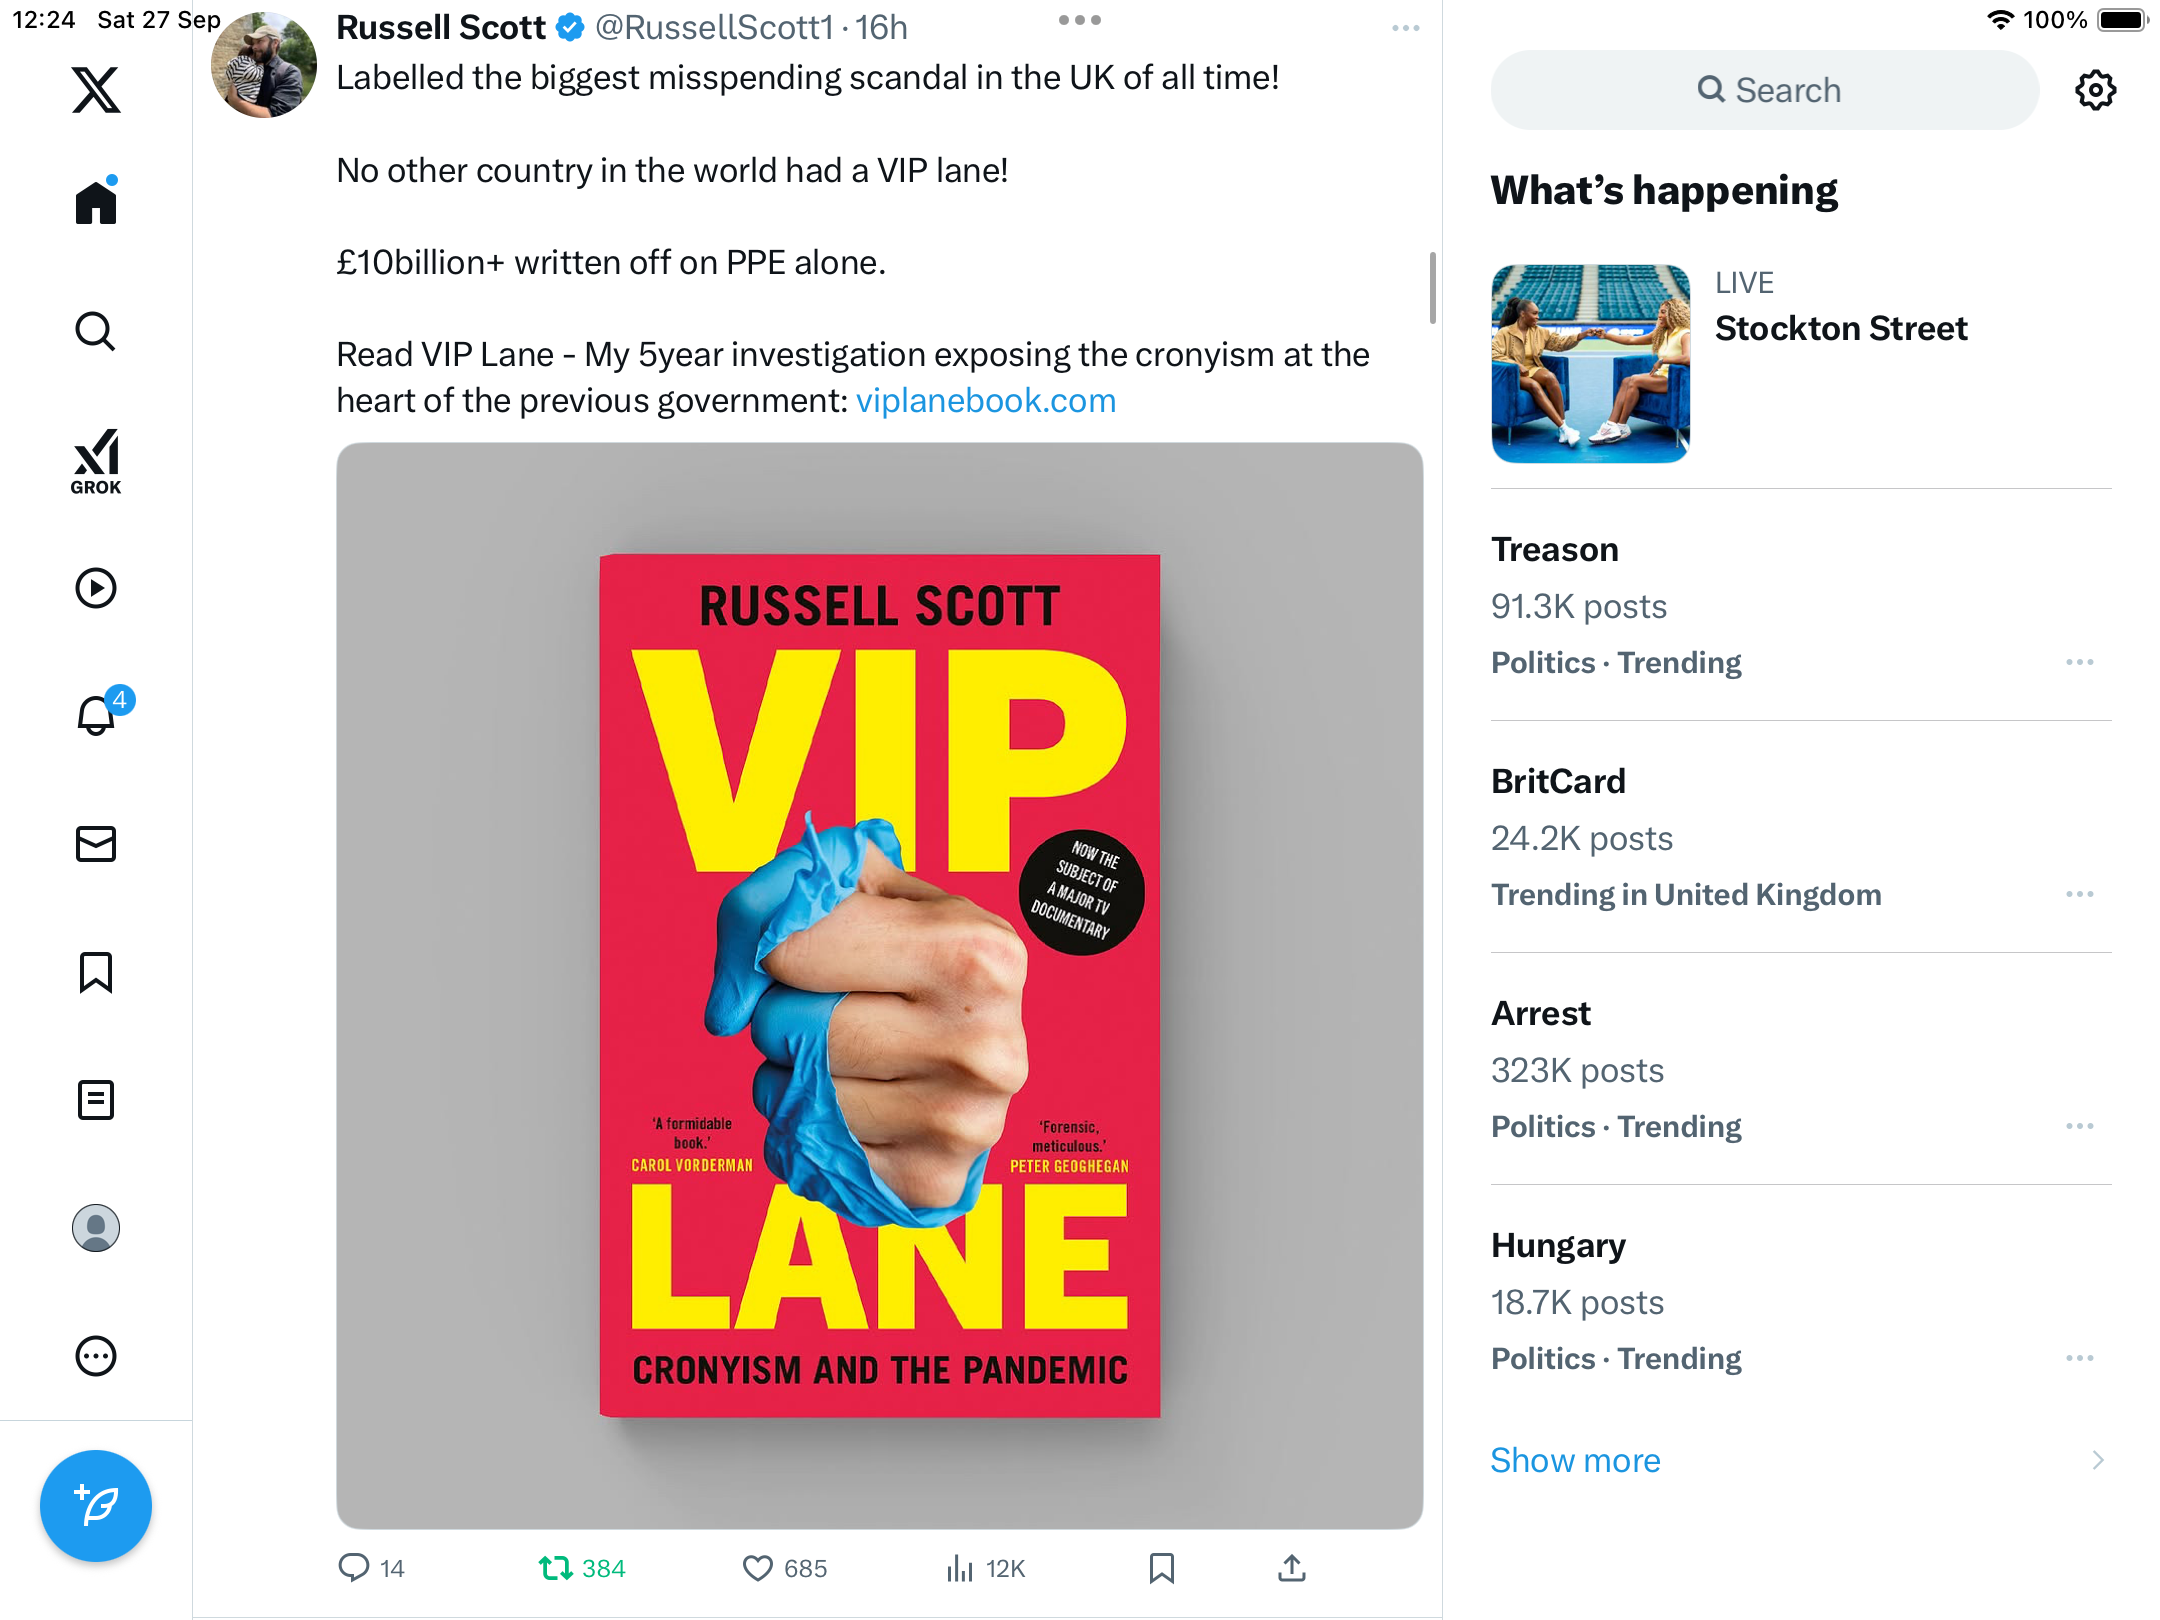Viewport: 2160px width, 1620px height.
Task: Toggle like on the VIP Lane post
Action: tap(758, 1568)
